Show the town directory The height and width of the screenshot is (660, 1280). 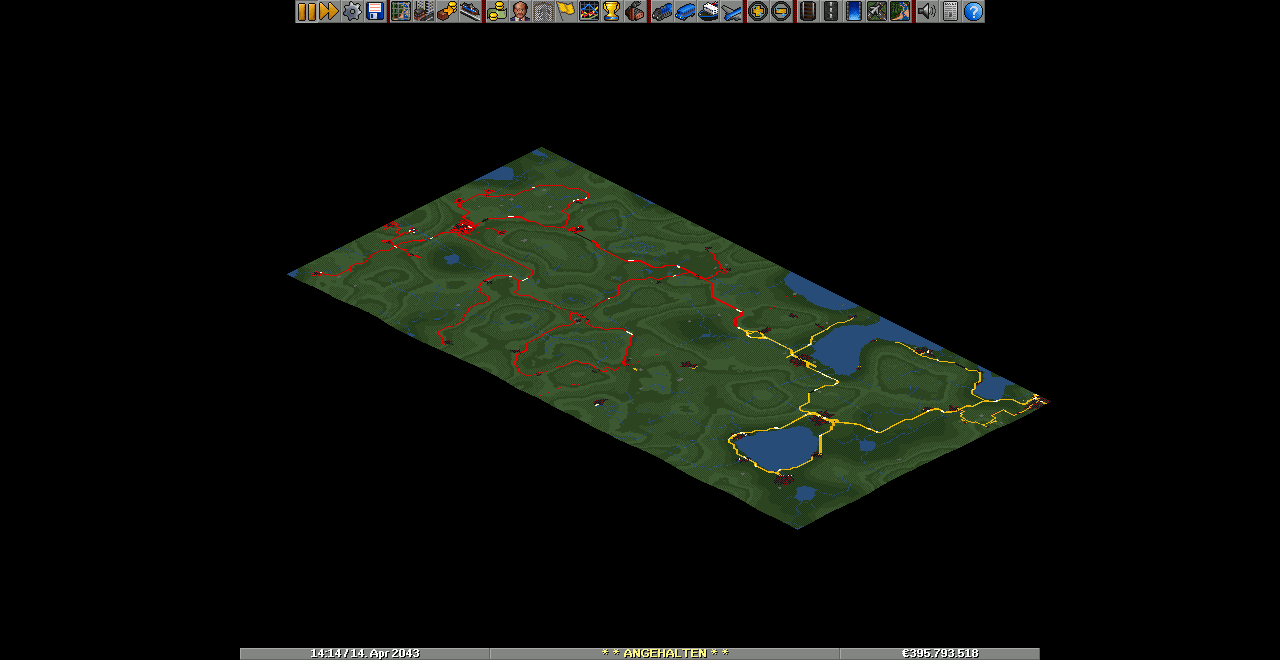coord(424,11)
